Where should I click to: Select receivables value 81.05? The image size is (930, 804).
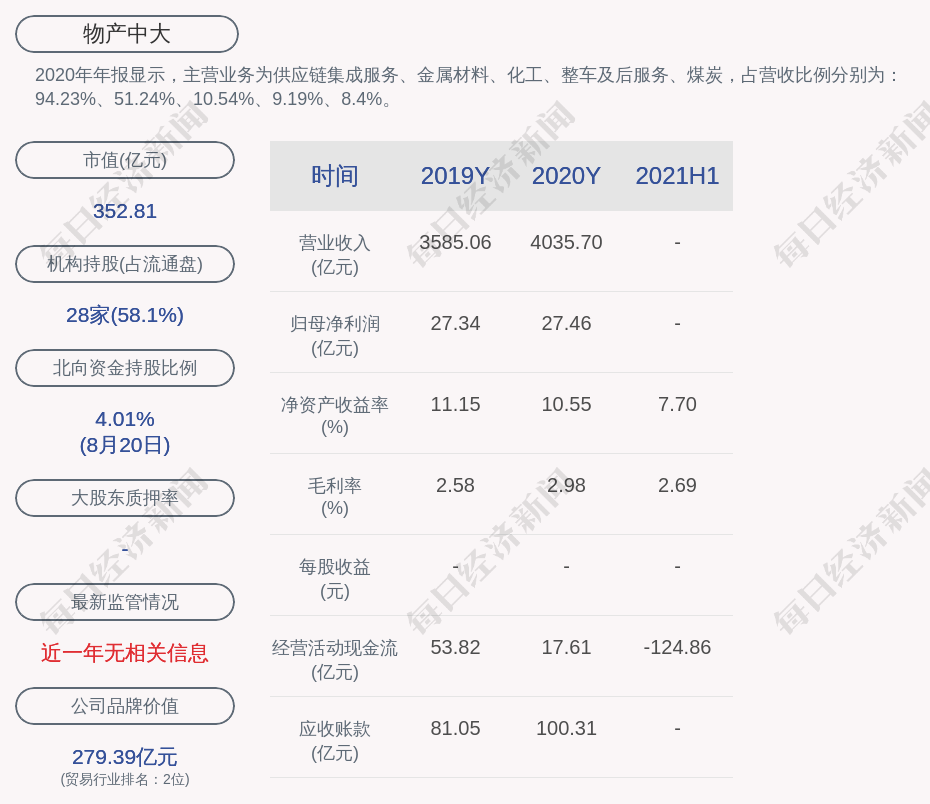coord(455,729)
